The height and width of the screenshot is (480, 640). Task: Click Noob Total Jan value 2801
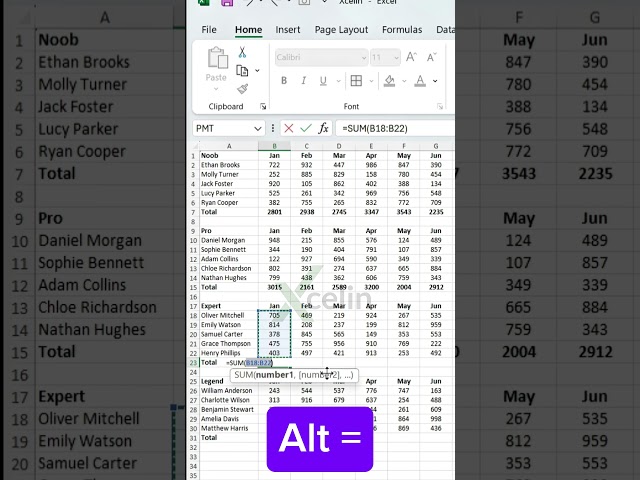[274, 212]
